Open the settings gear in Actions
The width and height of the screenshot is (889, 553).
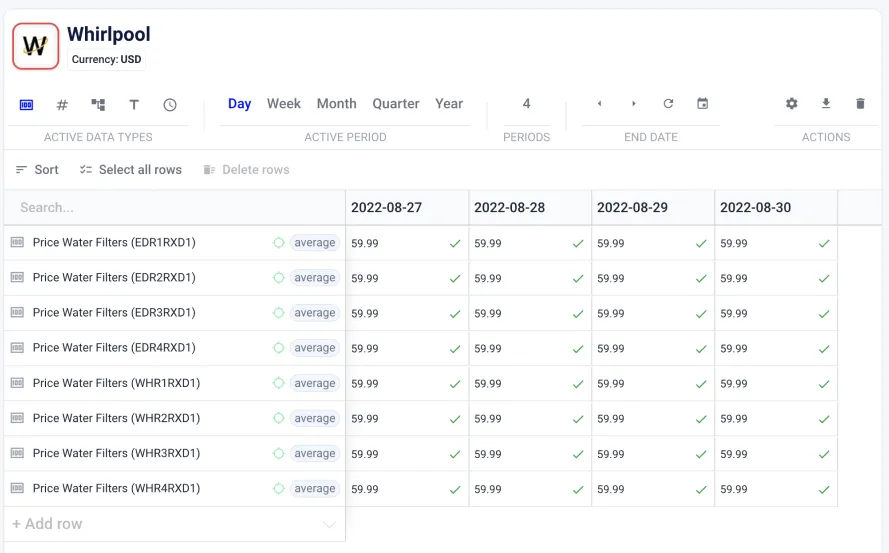click(791, 104)
